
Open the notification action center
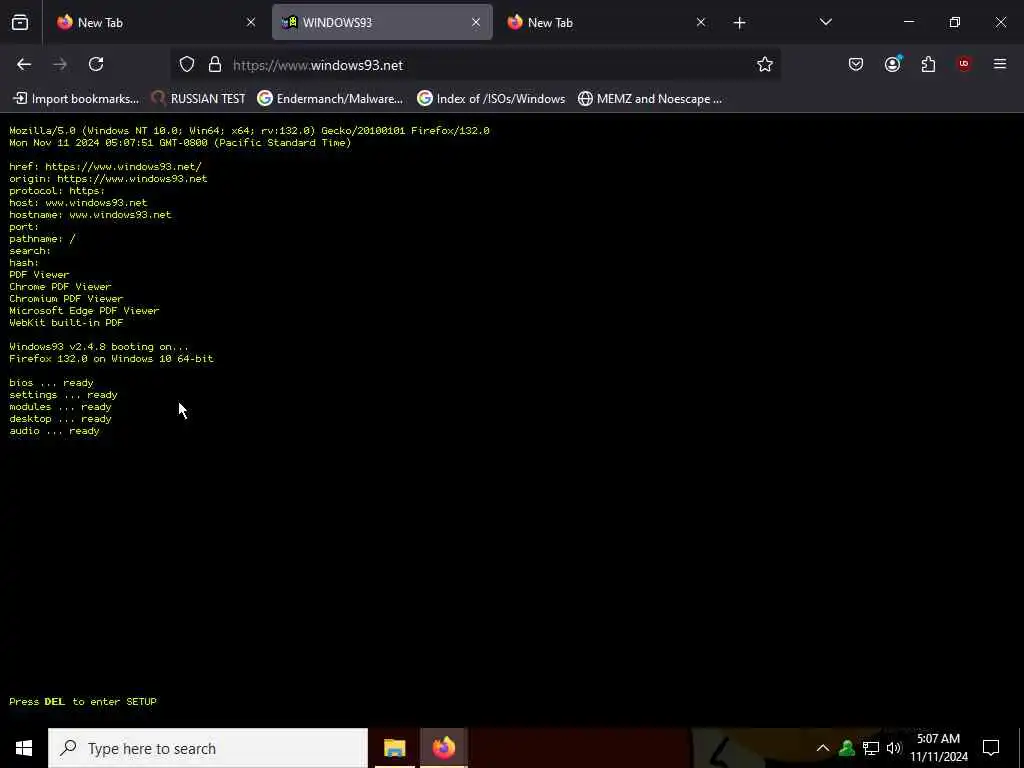(991, 748)
